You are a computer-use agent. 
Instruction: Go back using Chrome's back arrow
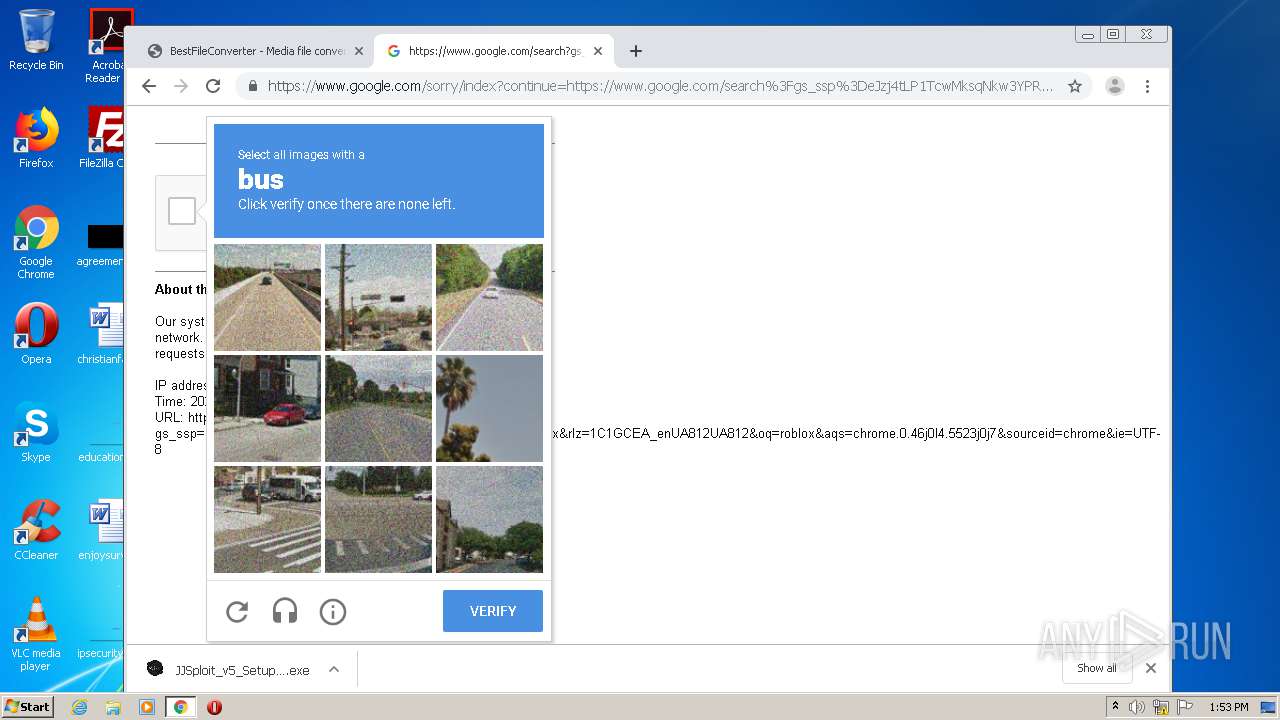pyautogui.click(x=149, y=86)
